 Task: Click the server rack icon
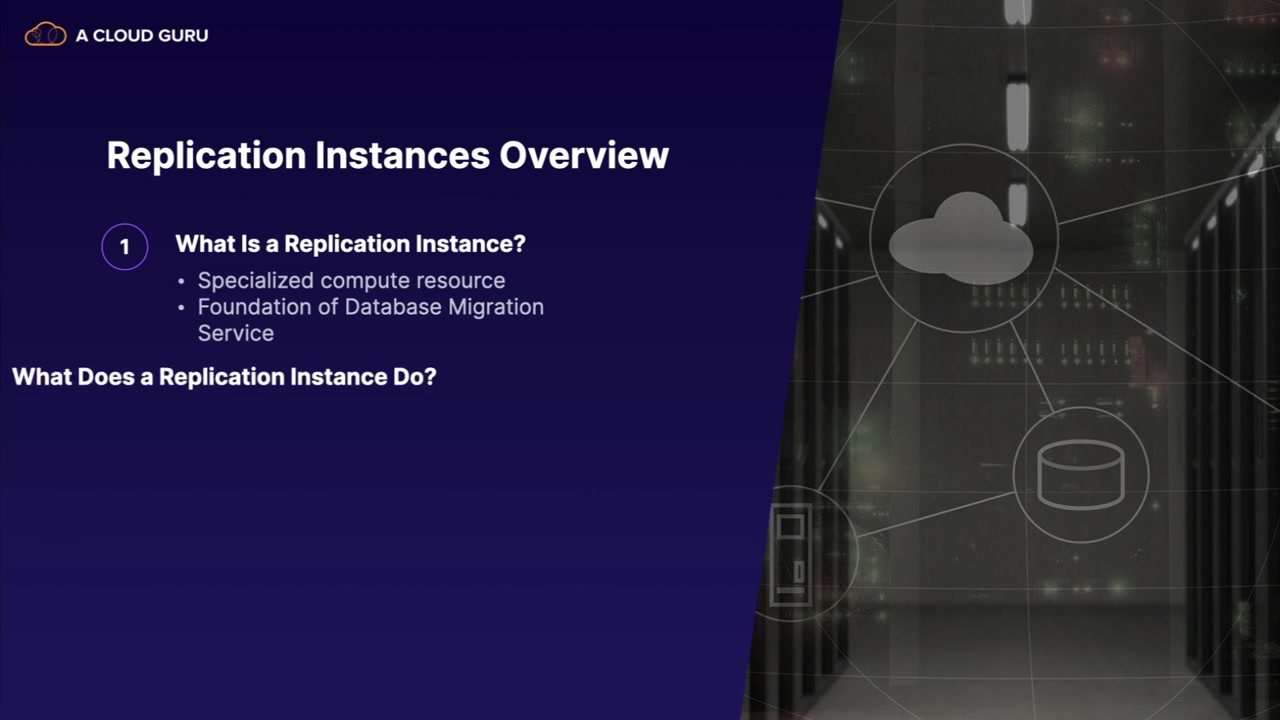pyautogui.click(x=791, y=555)
